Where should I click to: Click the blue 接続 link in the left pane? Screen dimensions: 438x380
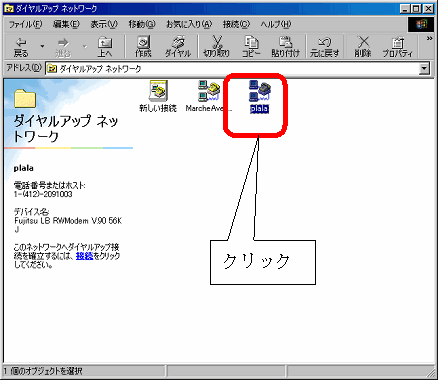tap(84, 256)
